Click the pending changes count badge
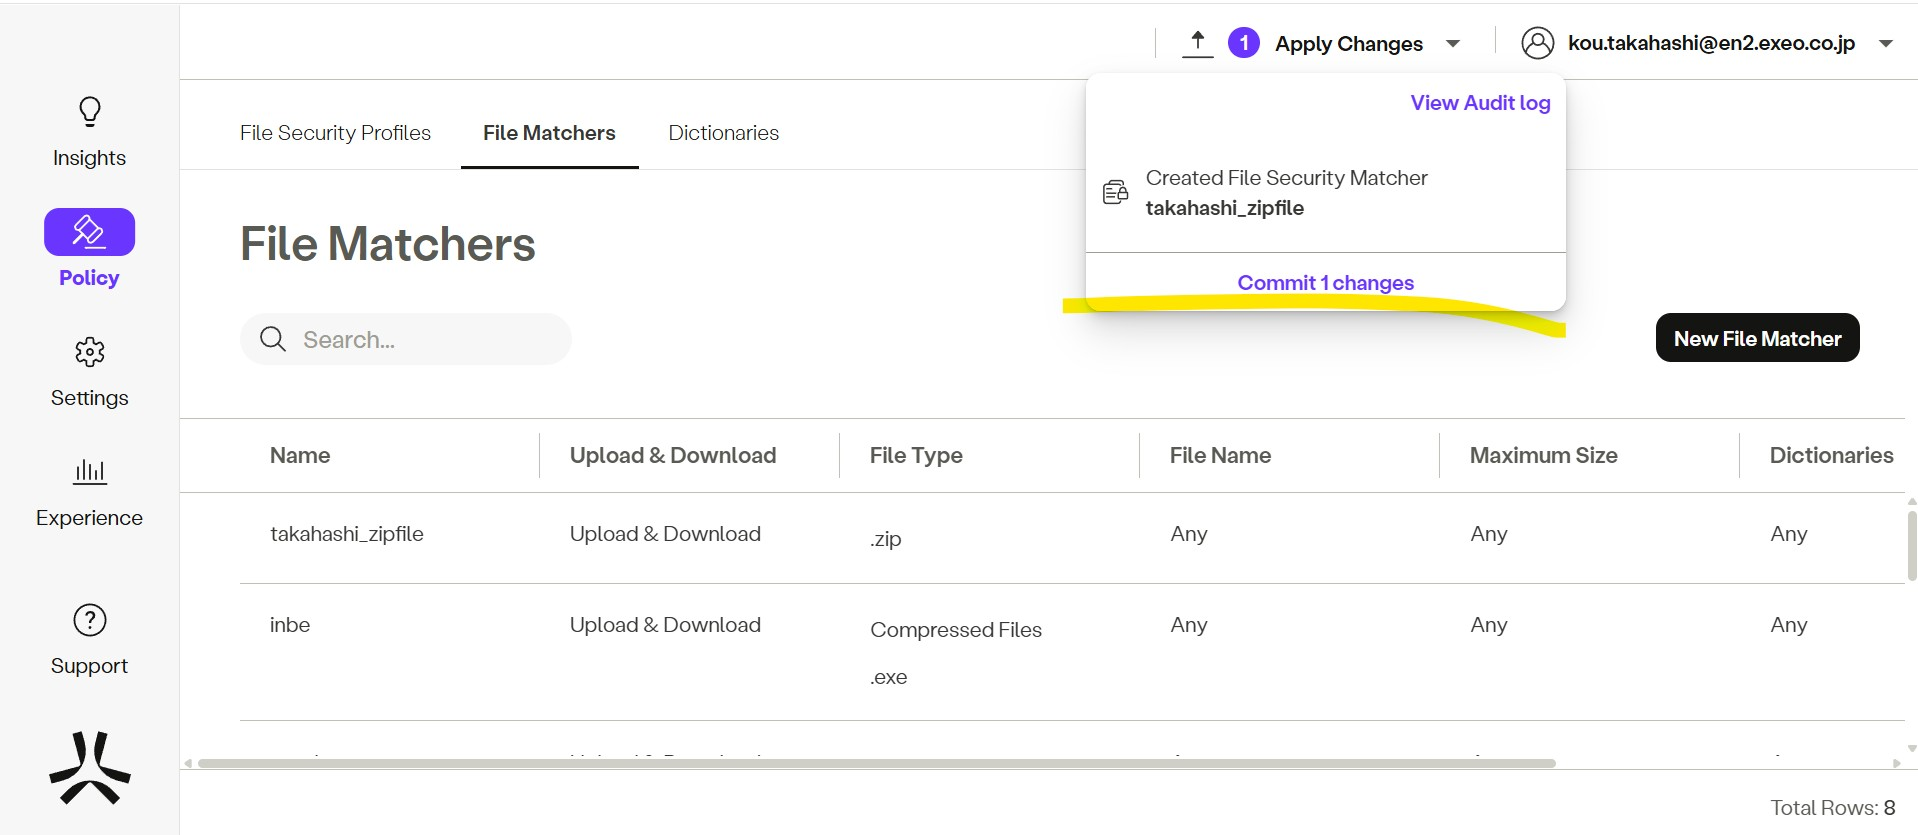 click(x=1243, y=43)
